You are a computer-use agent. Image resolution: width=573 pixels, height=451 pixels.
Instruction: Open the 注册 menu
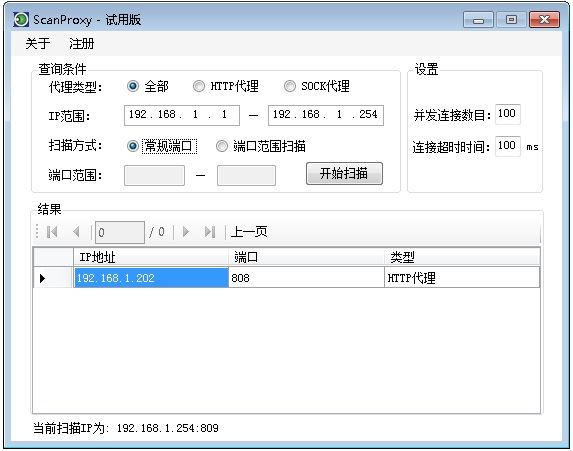81,43
